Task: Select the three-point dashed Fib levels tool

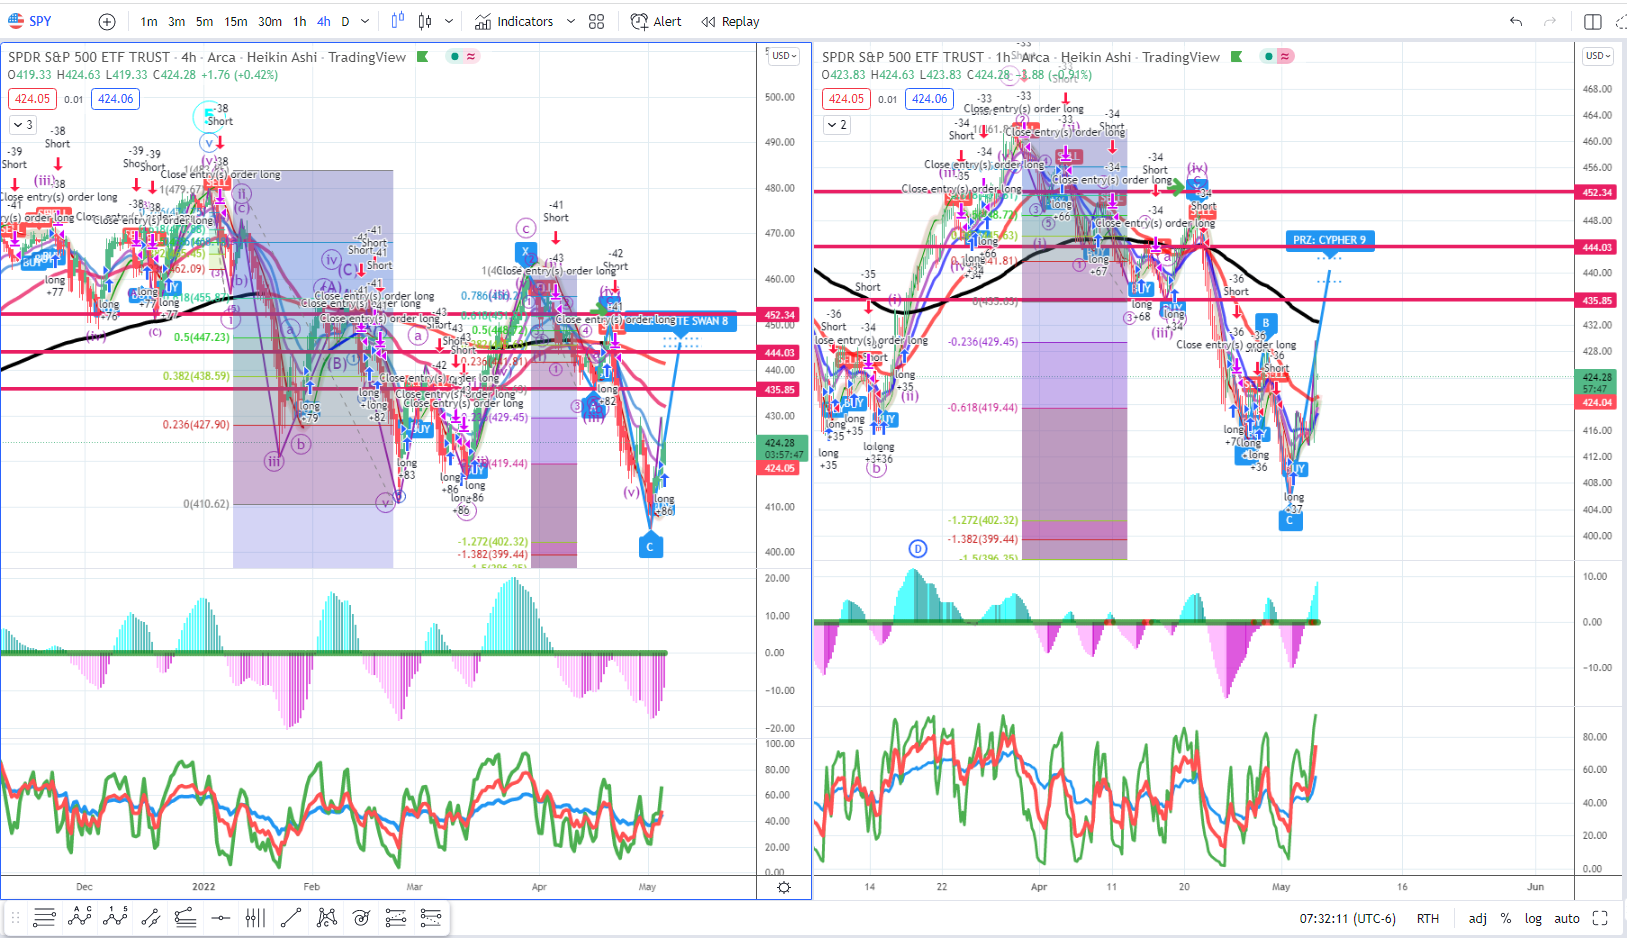Action: coord(396,917)
